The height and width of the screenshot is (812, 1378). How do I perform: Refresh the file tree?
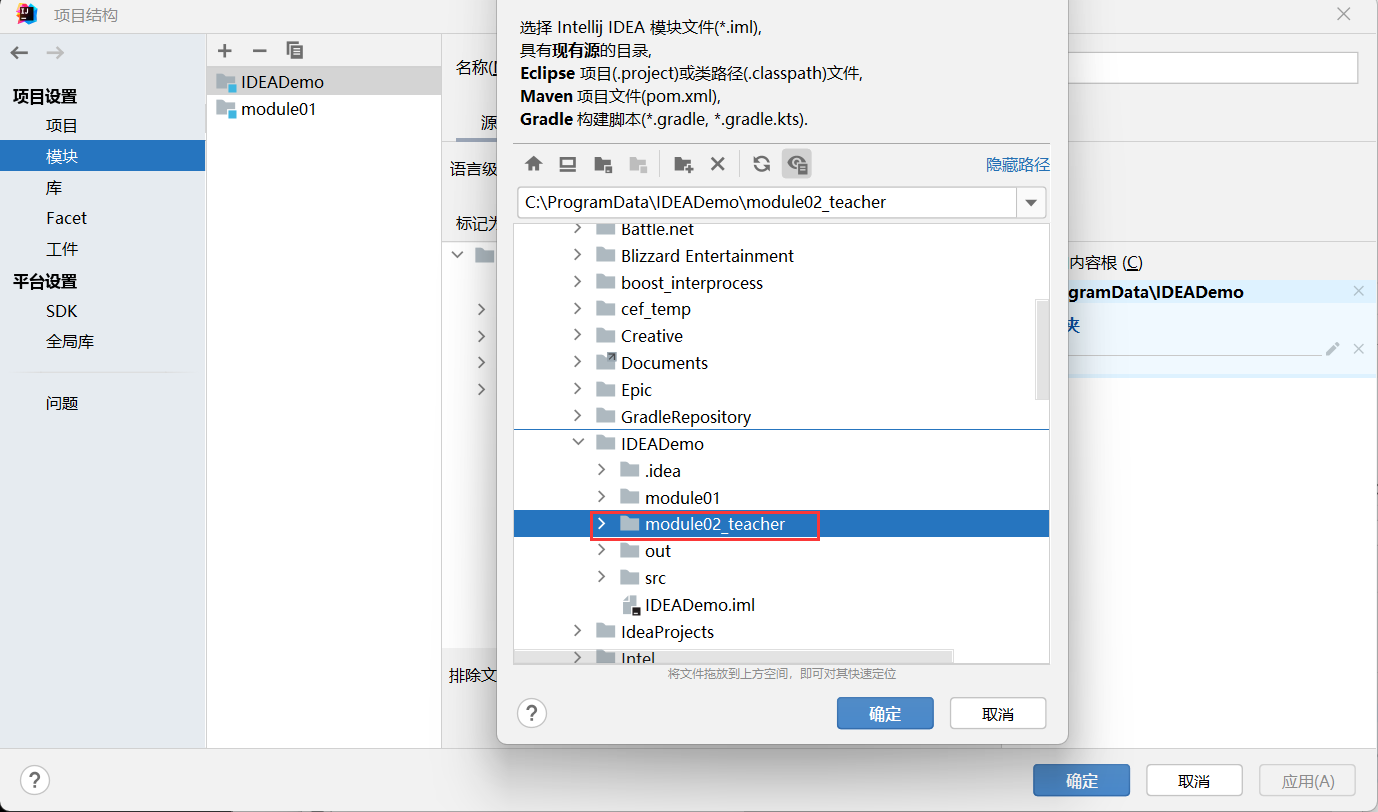pyautogui.click(x=762, y=164)
